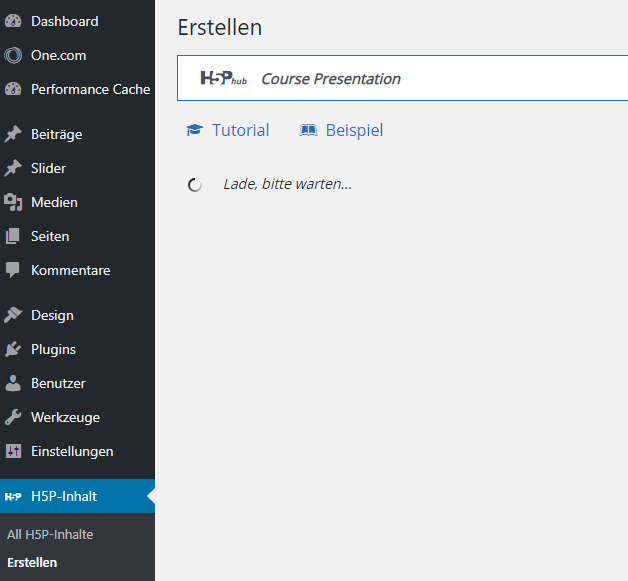628x581 pixels.
Task: Click the Benutzer user icon
Action: tap(13, 383)
